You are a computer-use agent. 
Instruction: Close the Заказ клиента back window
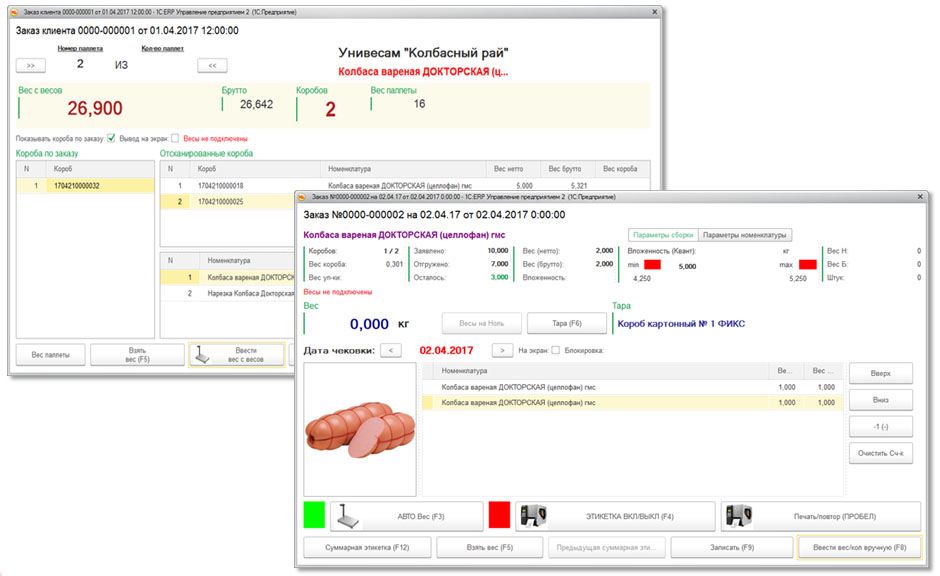(654, 12)
